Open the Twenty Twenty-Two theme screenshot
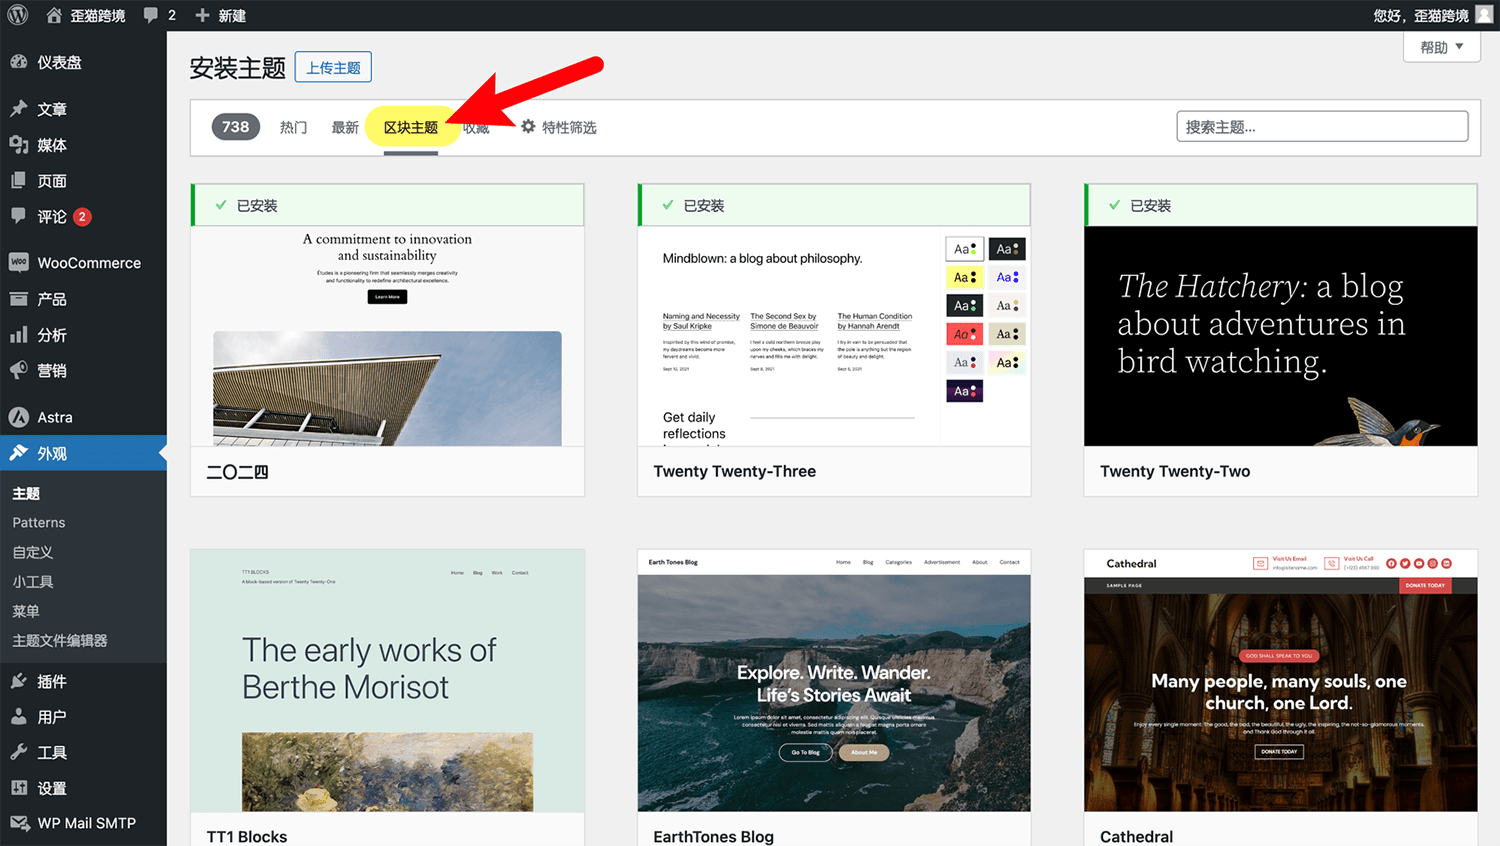Viewport: 1500px width, 846px height. click(x=1281, y=336)
